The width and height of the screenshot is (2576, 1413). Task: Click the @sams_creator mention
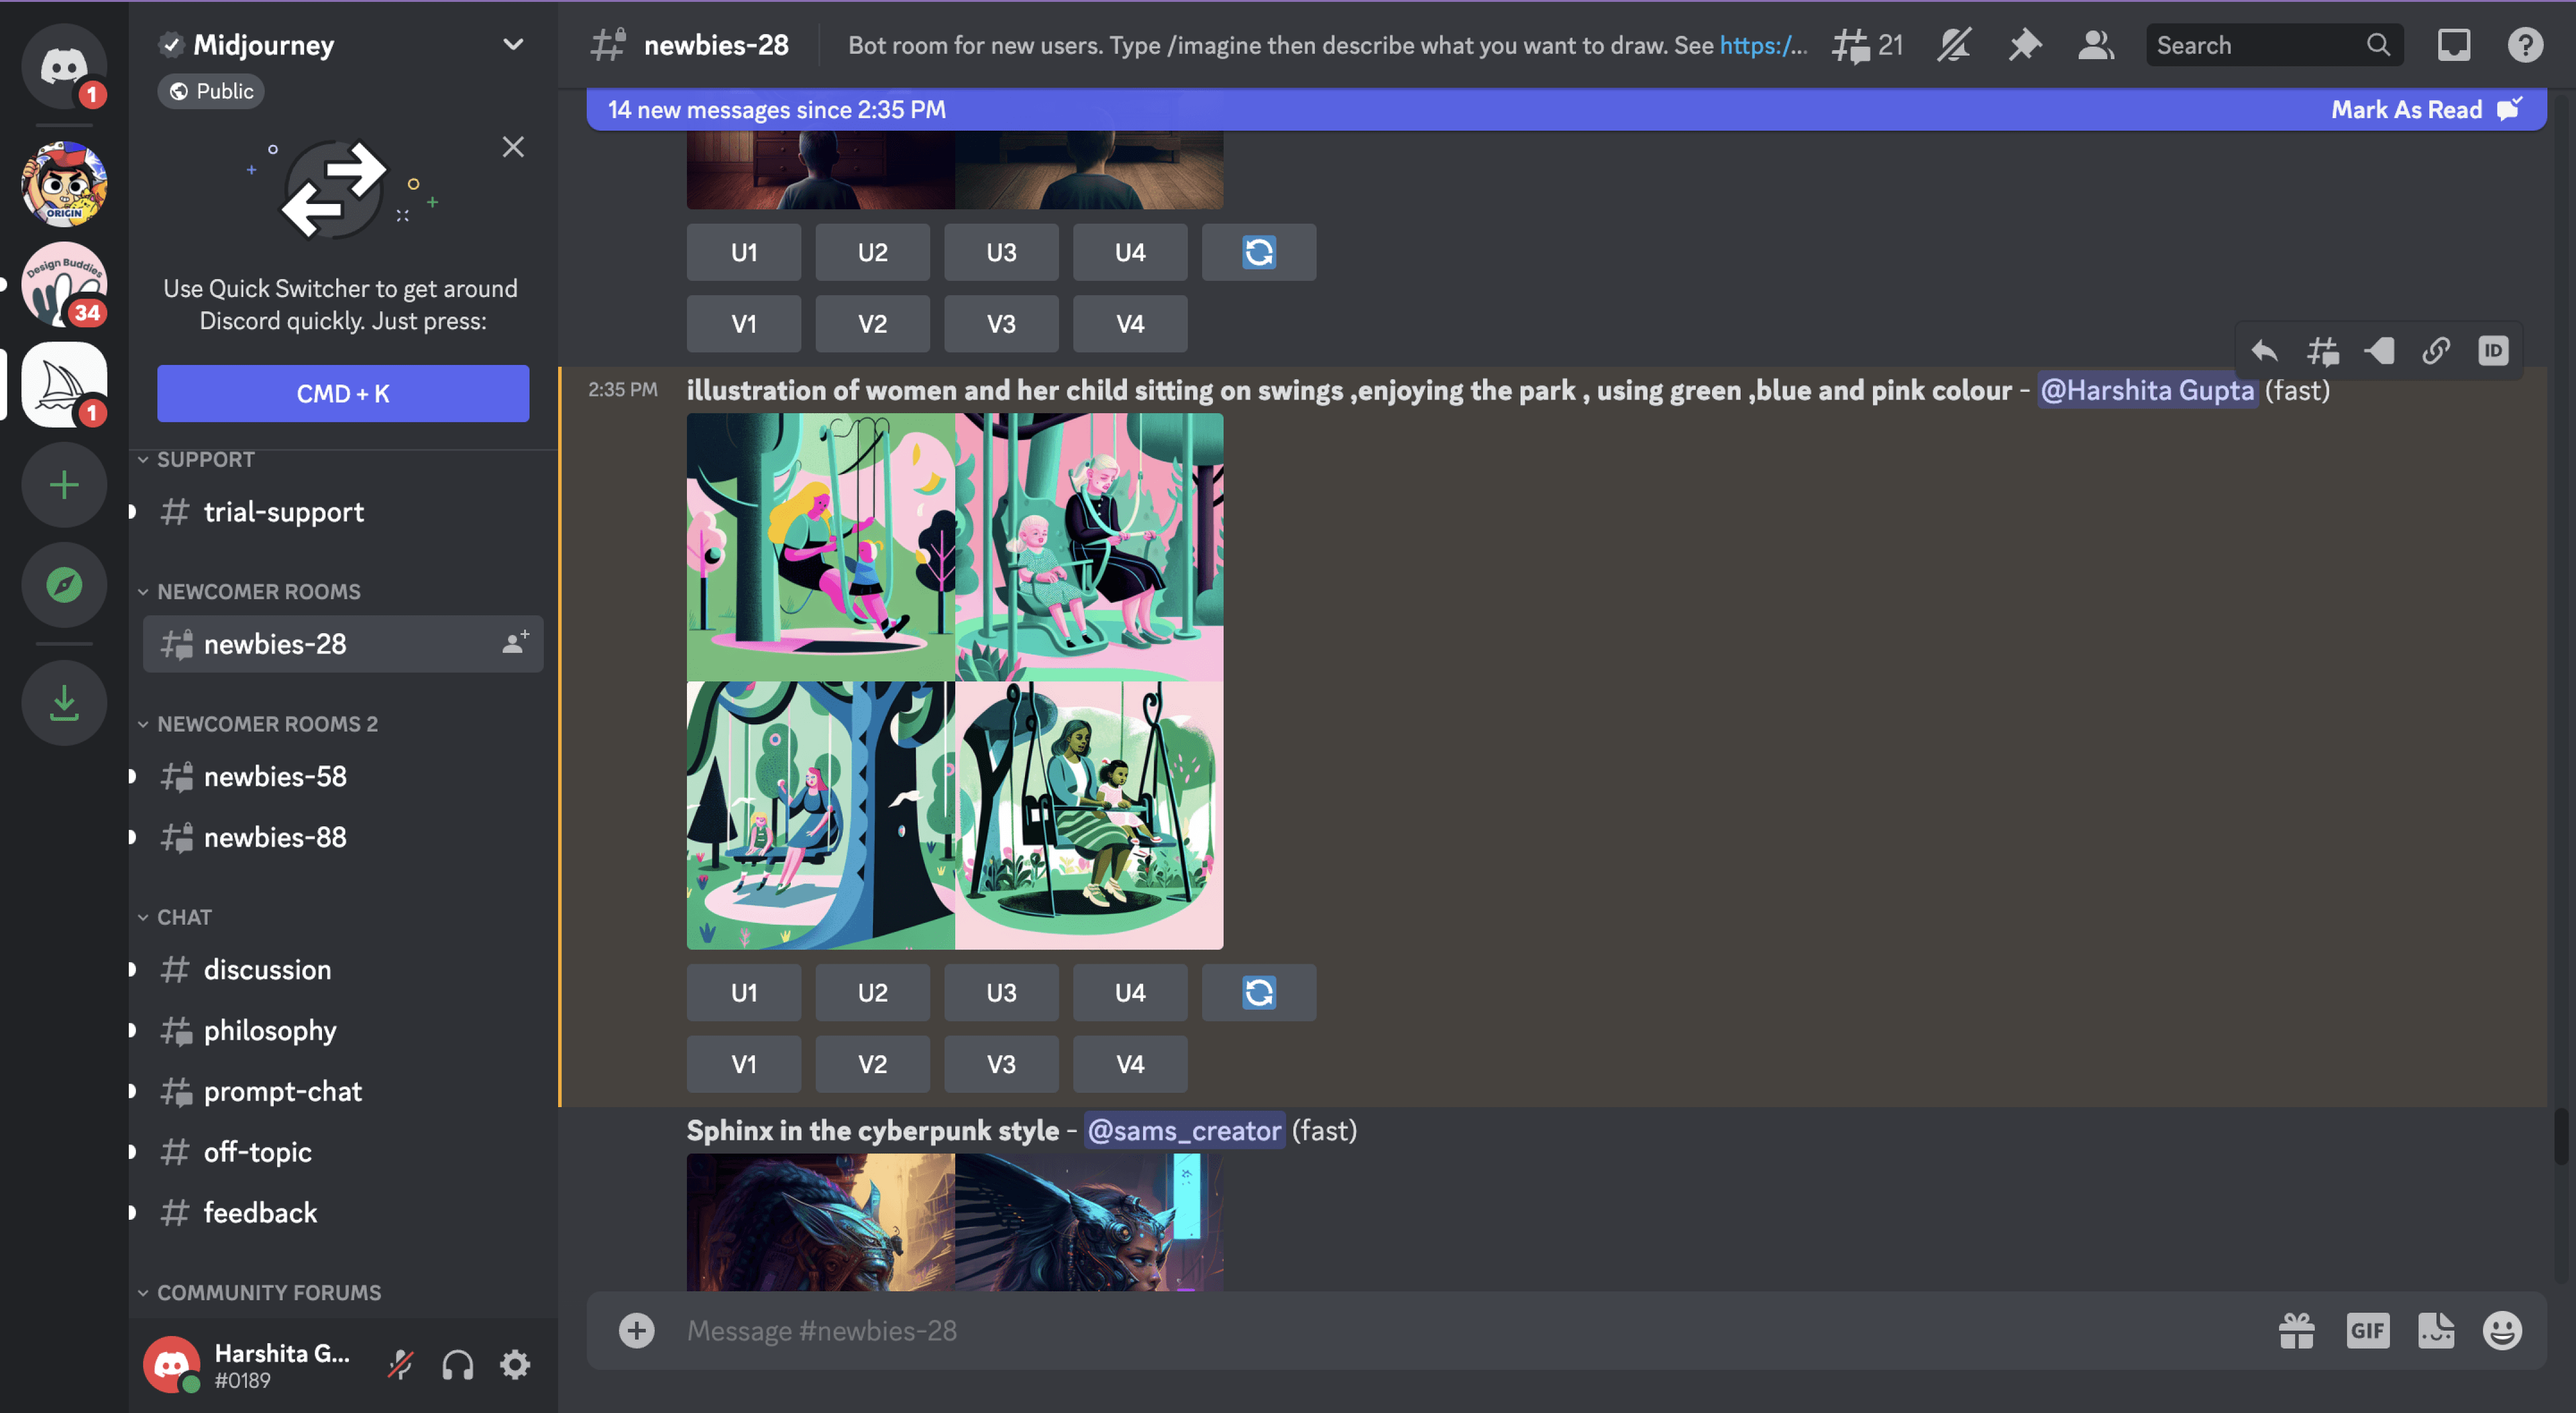coord(1184,1130)
